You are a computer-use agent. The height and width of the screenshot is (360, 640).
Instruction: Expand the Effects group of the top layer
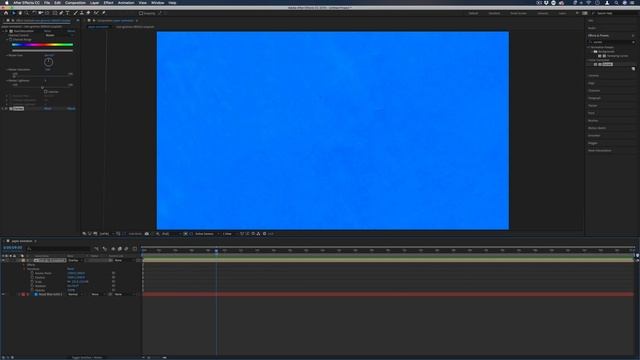[24, 264]
